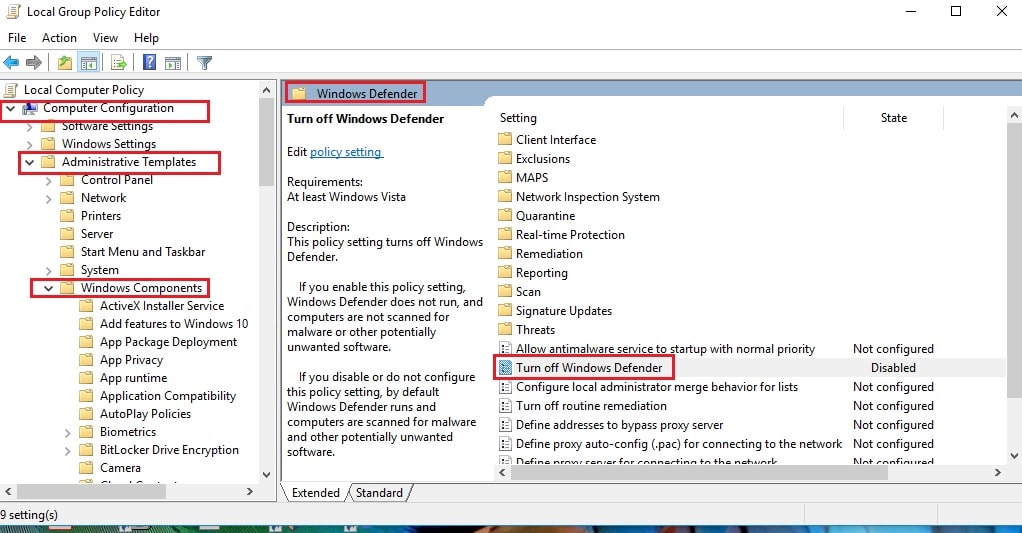1022x533 pixels.
Task: Click the State column header
Action: pos(893,117)
